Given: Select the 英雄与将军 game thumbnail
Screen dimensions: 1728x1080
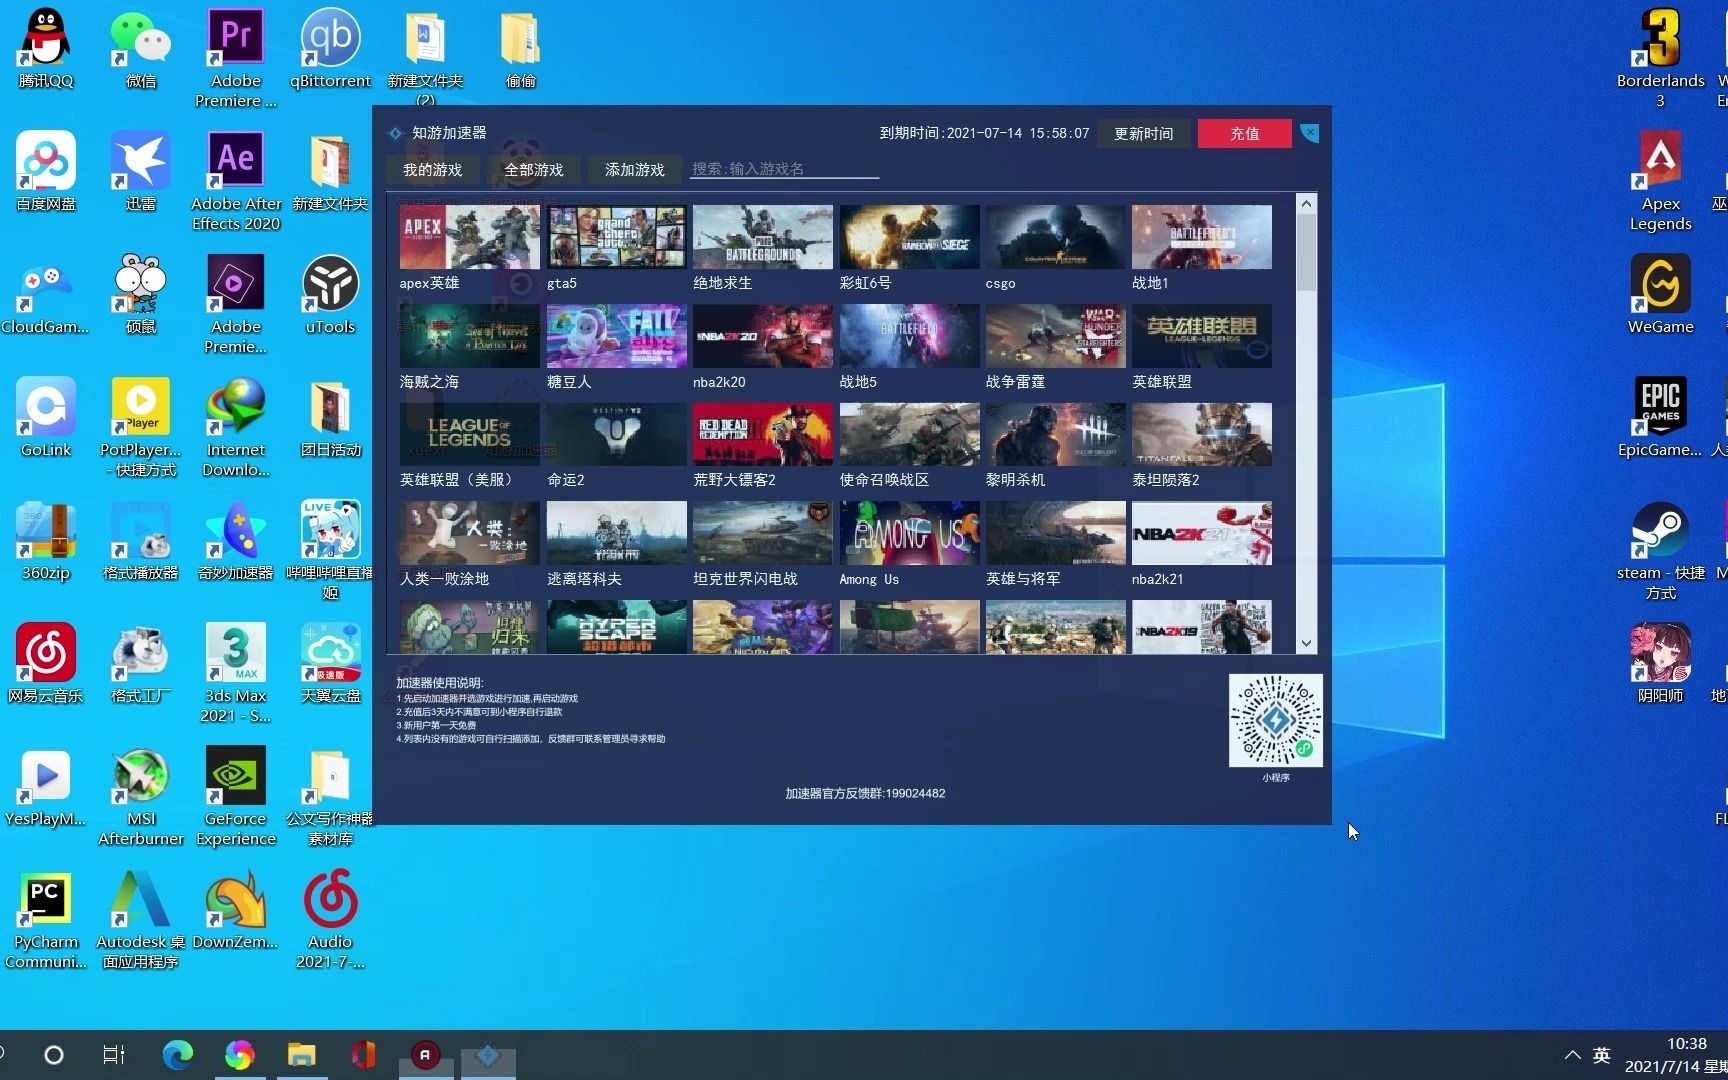Looking at the screenshot, I should [1055, 533].
